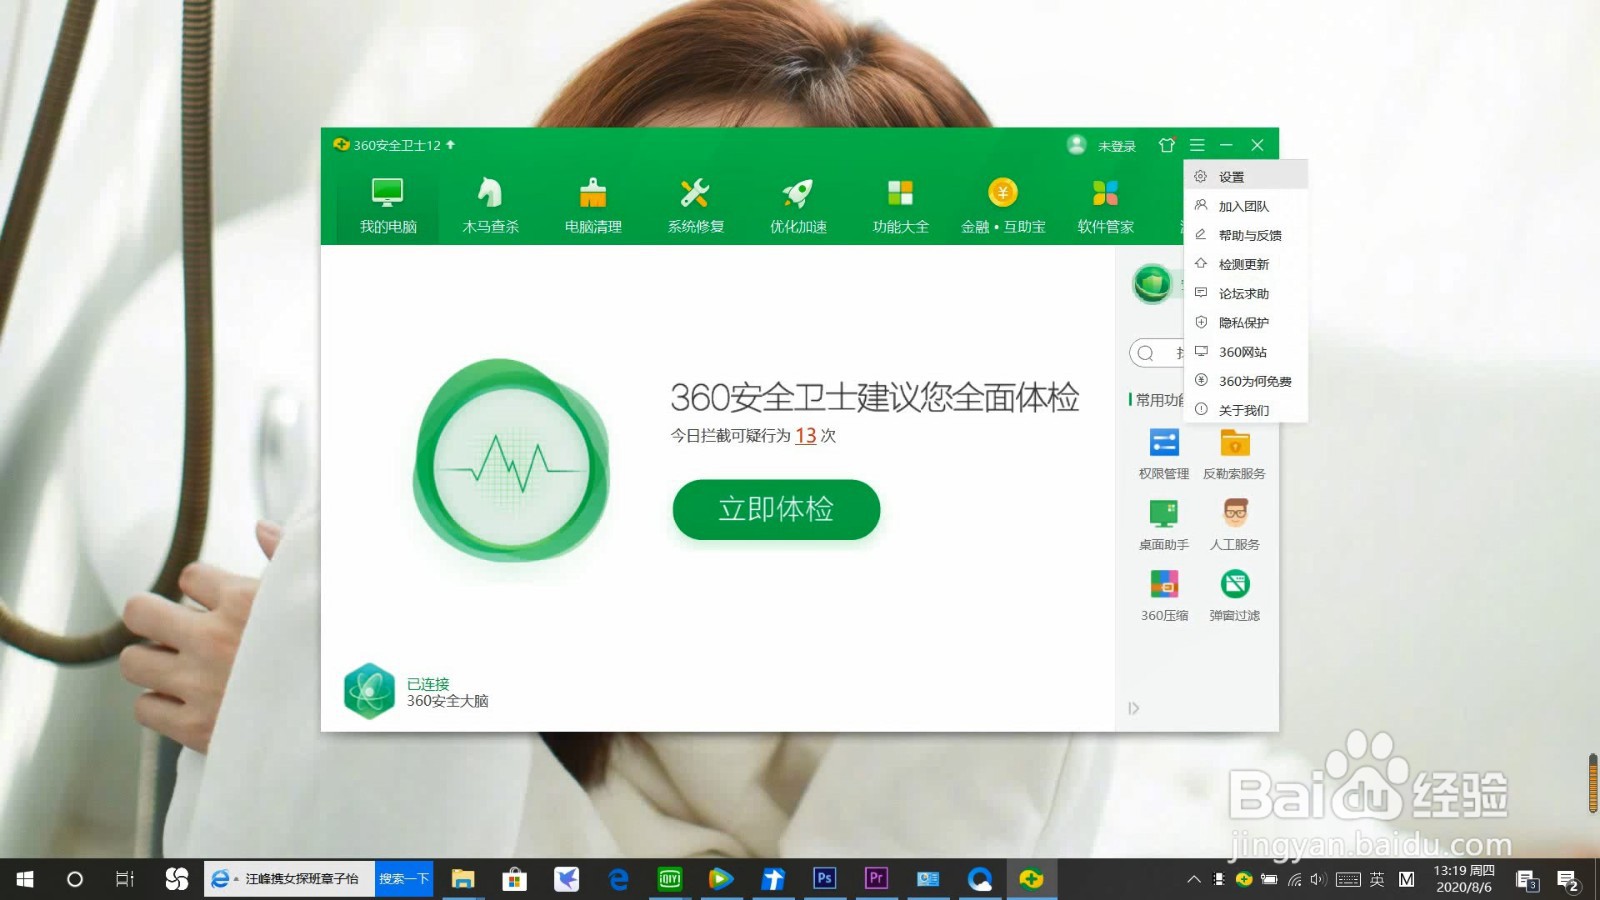
Task: Launch 360压缩 tool
Action: coord(1164,594)
